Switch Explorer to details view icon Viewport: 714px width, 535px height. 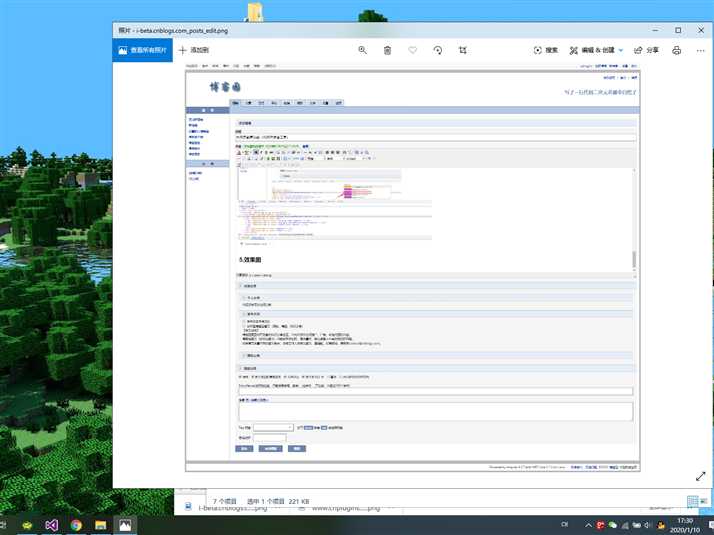[x=692, y=501]
